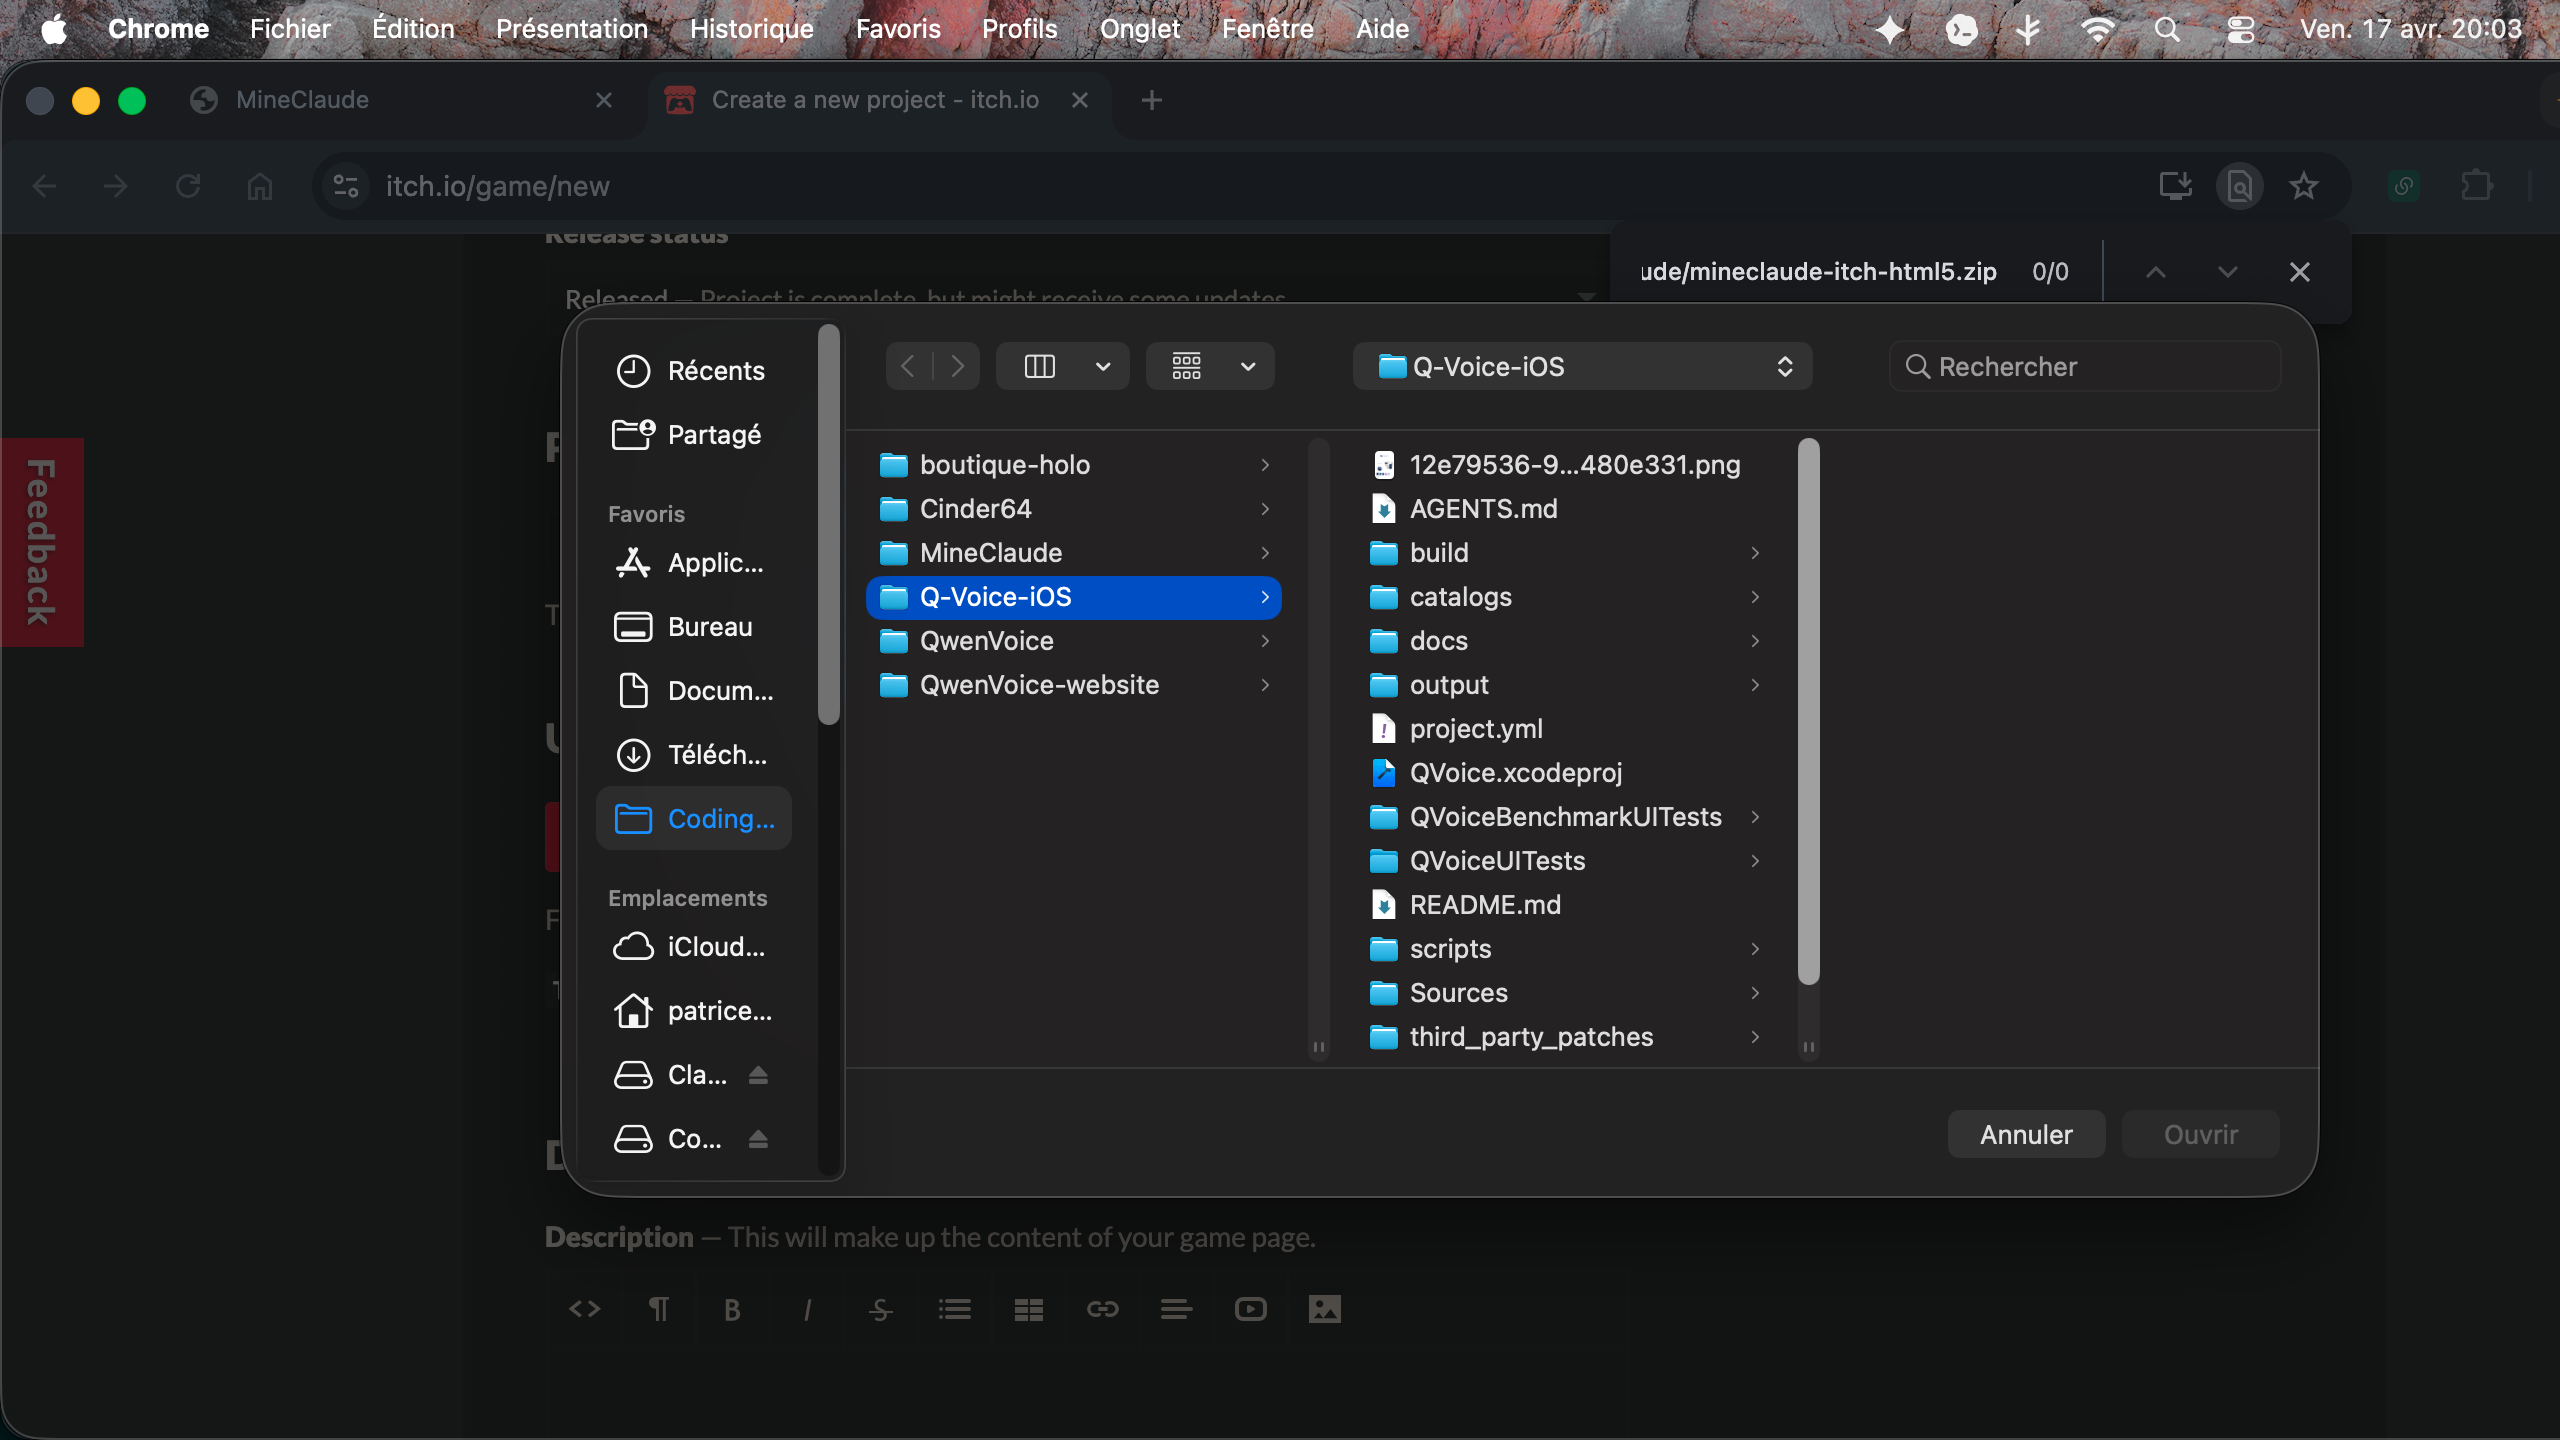Image resolution: width=2560 pixels, height=1440 pixels.
Task: Click the Chrome bookmark star icon
Action: pos(2304,186)
